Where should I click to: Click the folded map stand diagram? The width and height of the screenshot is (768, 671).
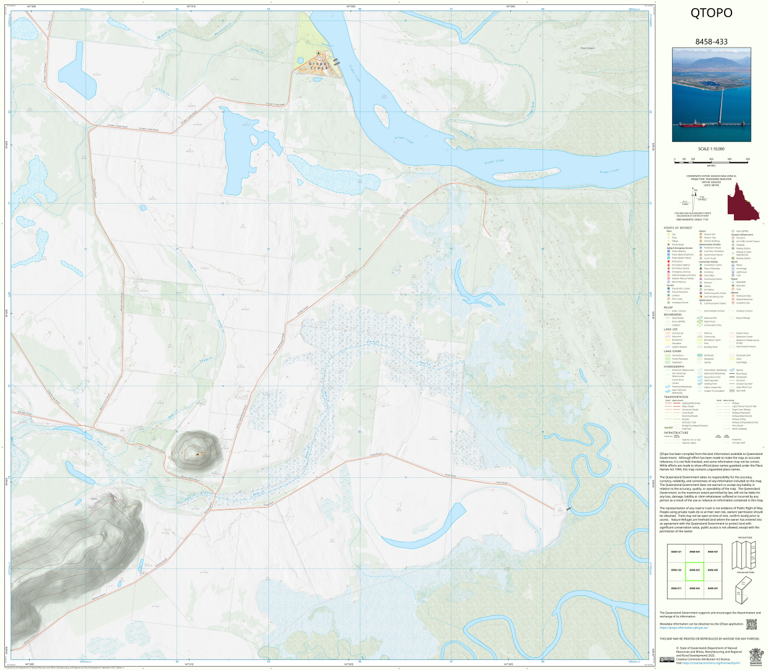click(744, 590)
